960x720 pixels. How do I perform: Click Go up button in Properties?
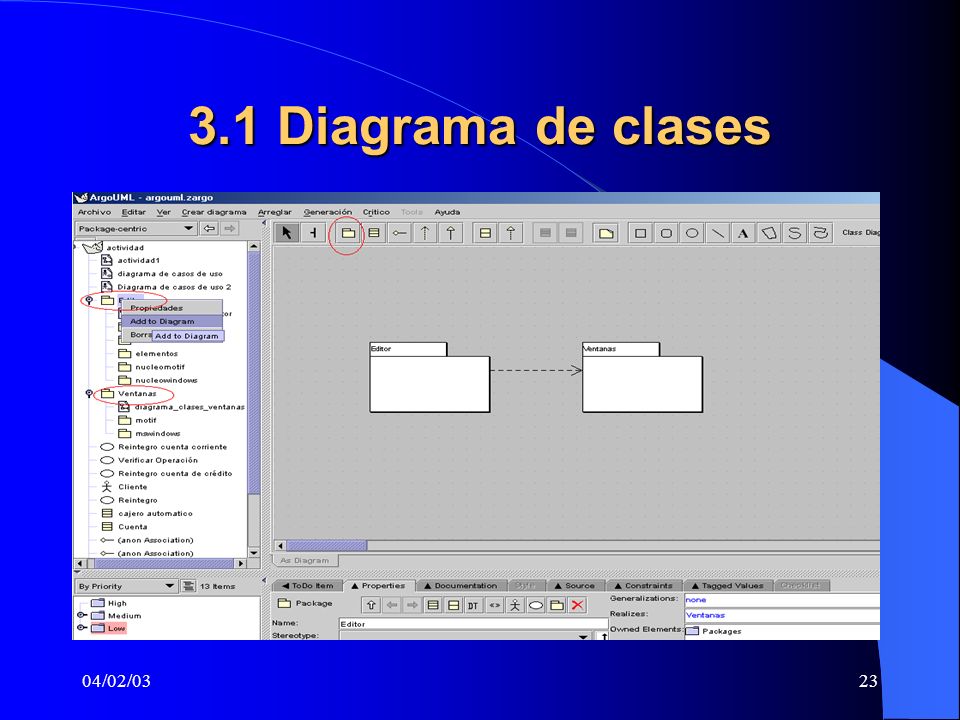[371, 606]
